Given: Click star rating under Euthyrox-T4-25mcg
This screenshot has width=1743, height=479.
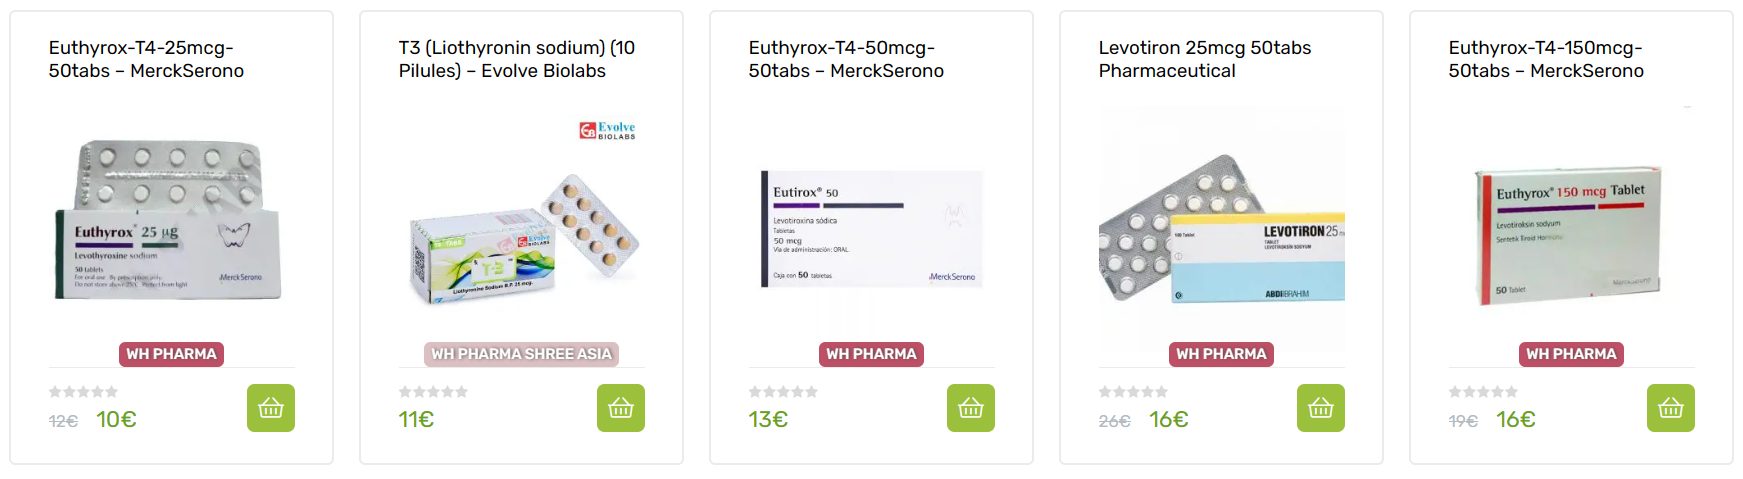Looking at the screenshot, I should pos(83,392).
